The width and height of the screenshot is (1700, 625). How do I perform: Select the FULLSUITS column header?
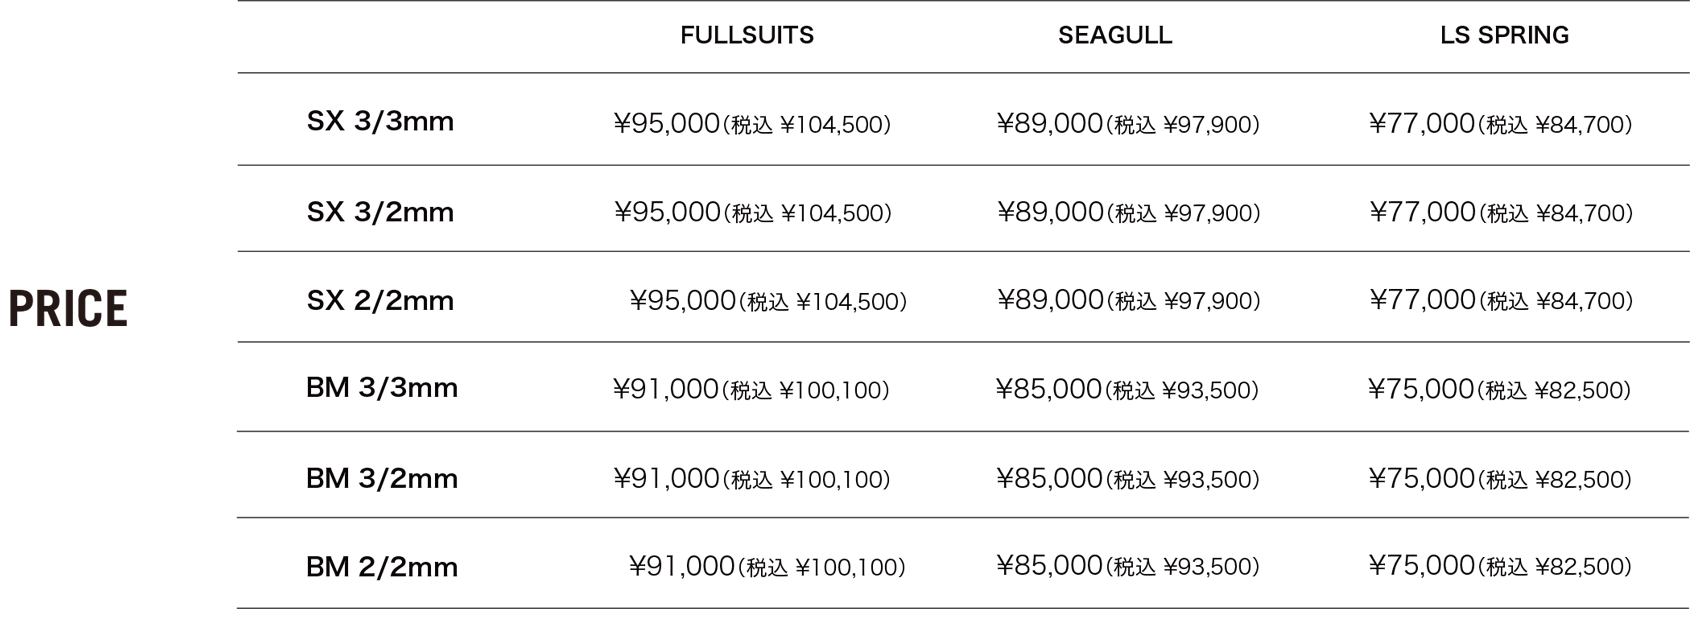747,35
